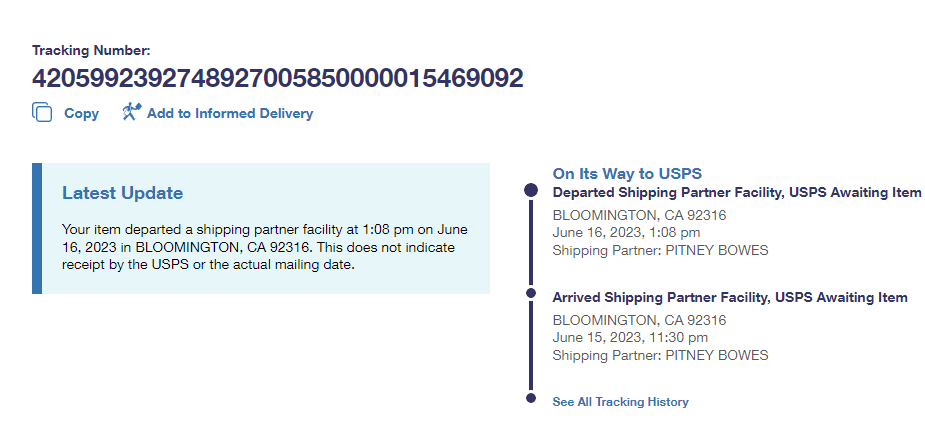Click BLOOMINGTON location under Departed event
The height and width of the screenshot is (433, 925).
[639, 215]
